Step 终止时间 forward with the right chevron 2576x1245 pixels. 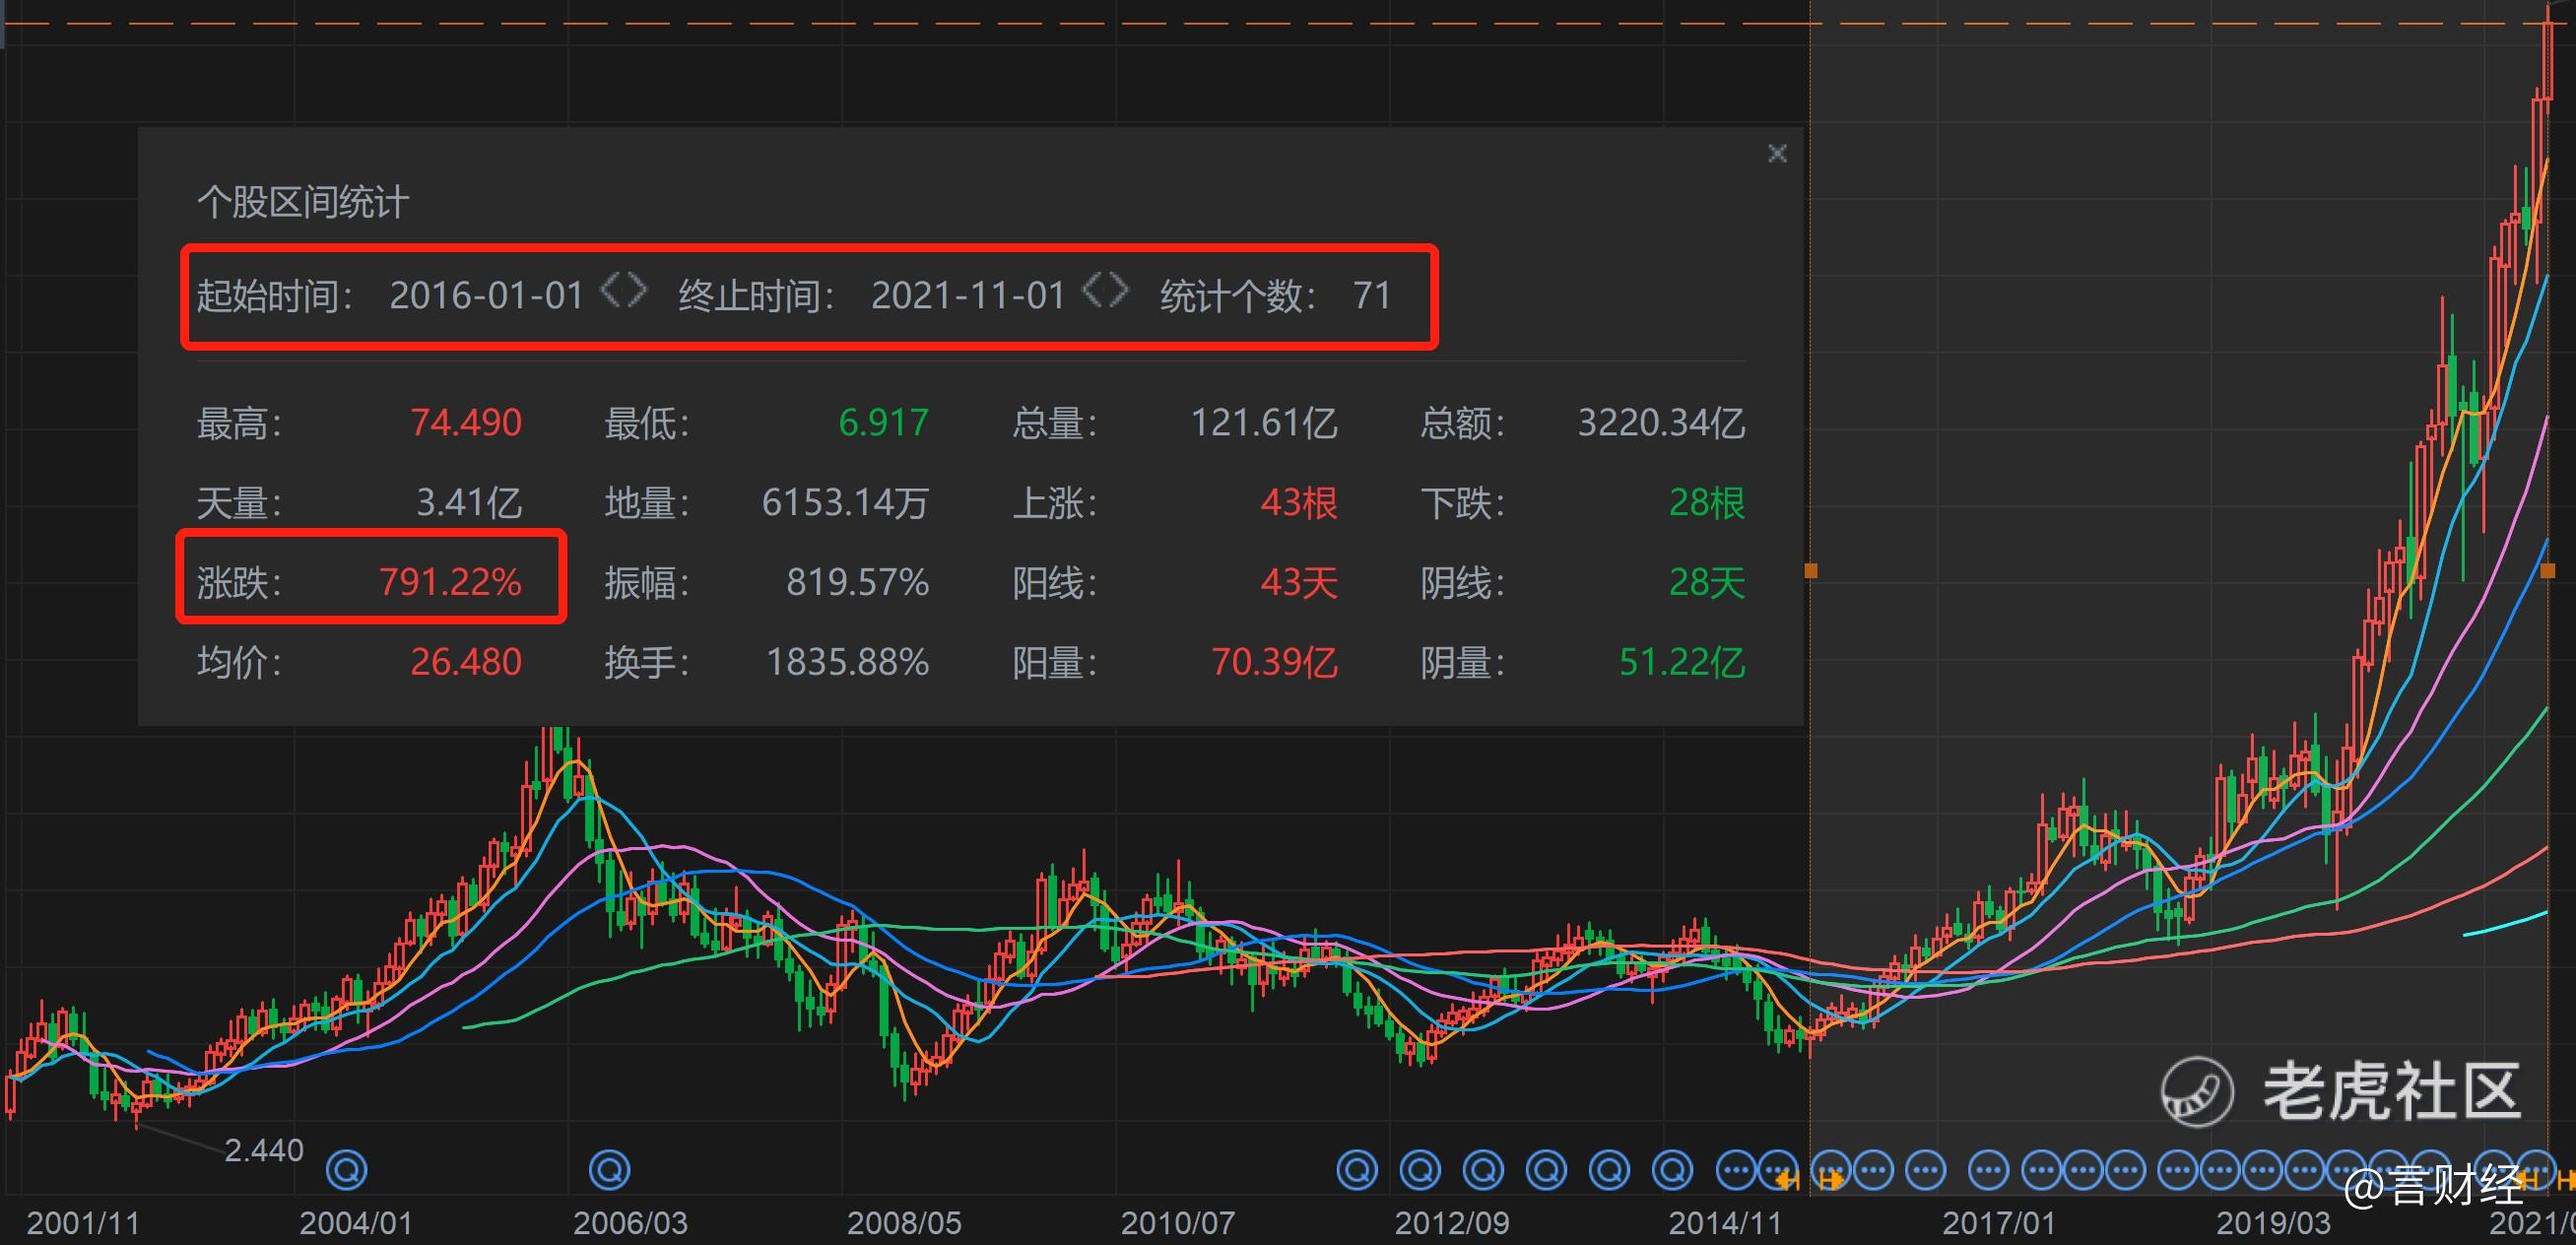coord(1118,291)
